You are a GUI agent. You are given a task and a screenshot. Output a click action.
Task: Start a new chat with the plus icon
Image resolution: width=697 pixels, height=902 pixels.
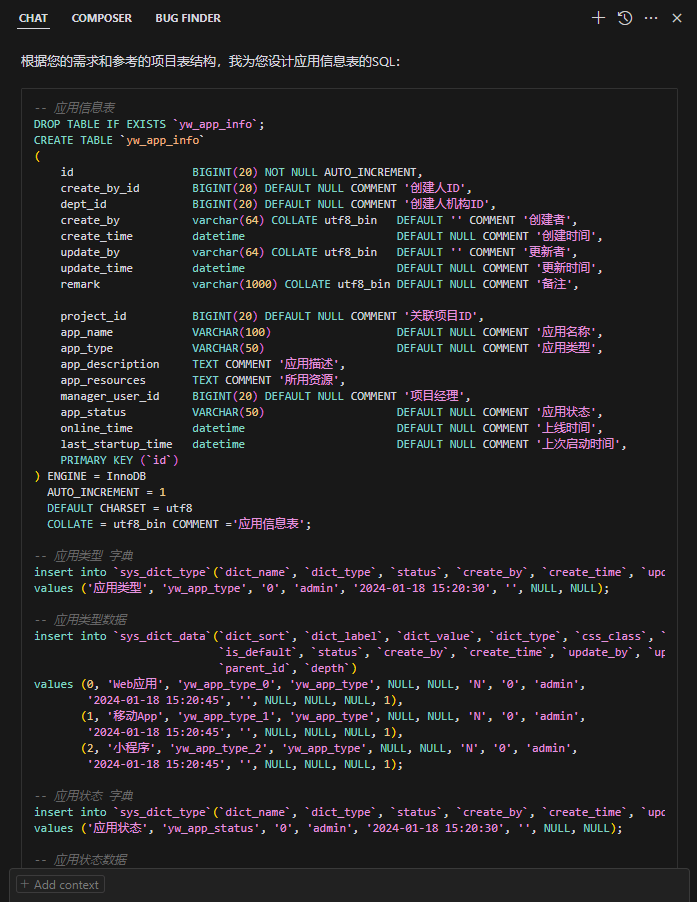coord(598,18)
